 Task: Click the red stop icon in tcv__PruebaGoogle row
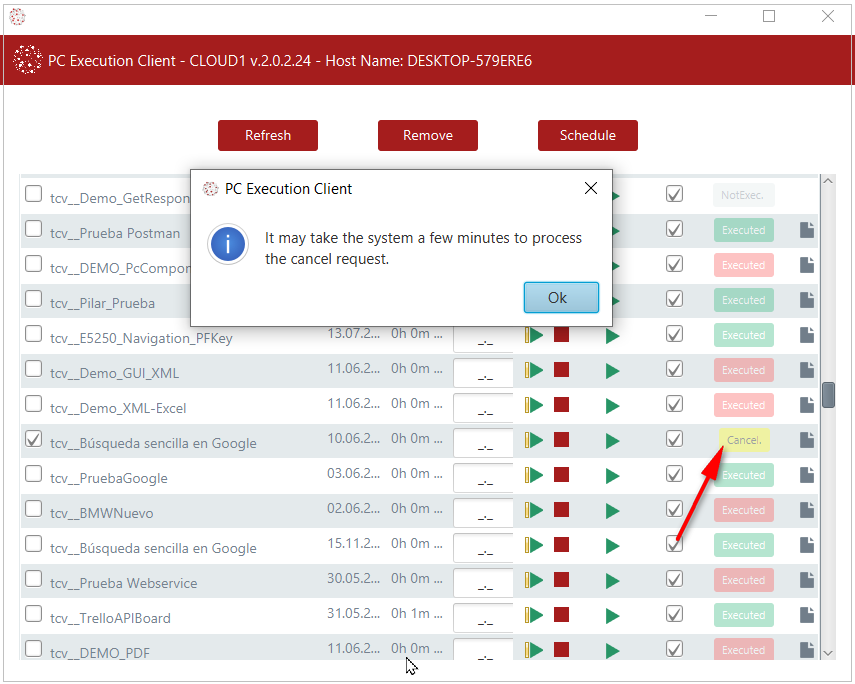(561, 475)
